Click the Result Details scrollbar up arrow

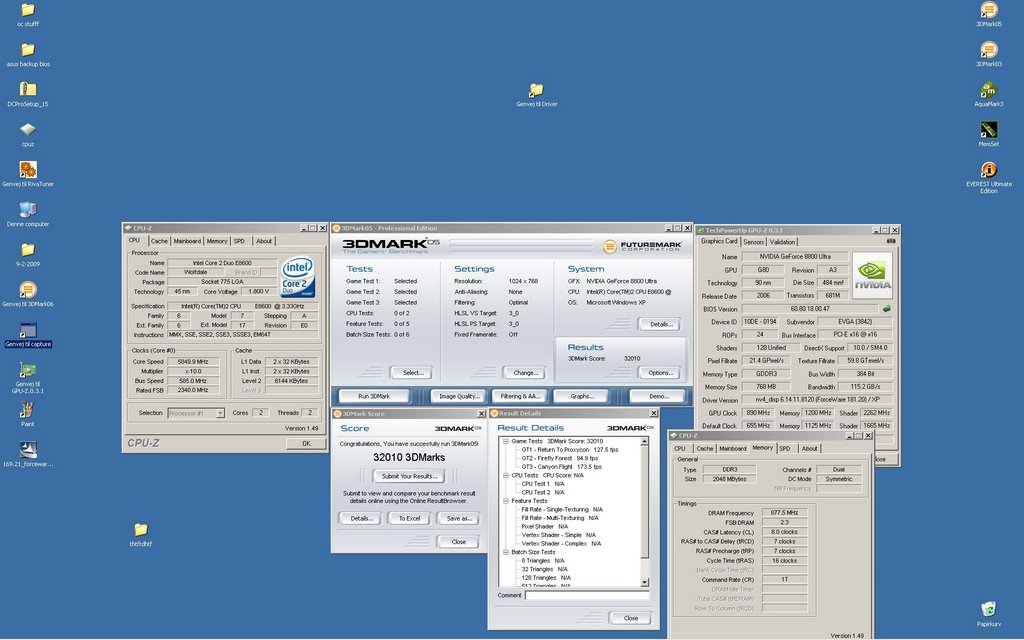(x=645, y=441)
